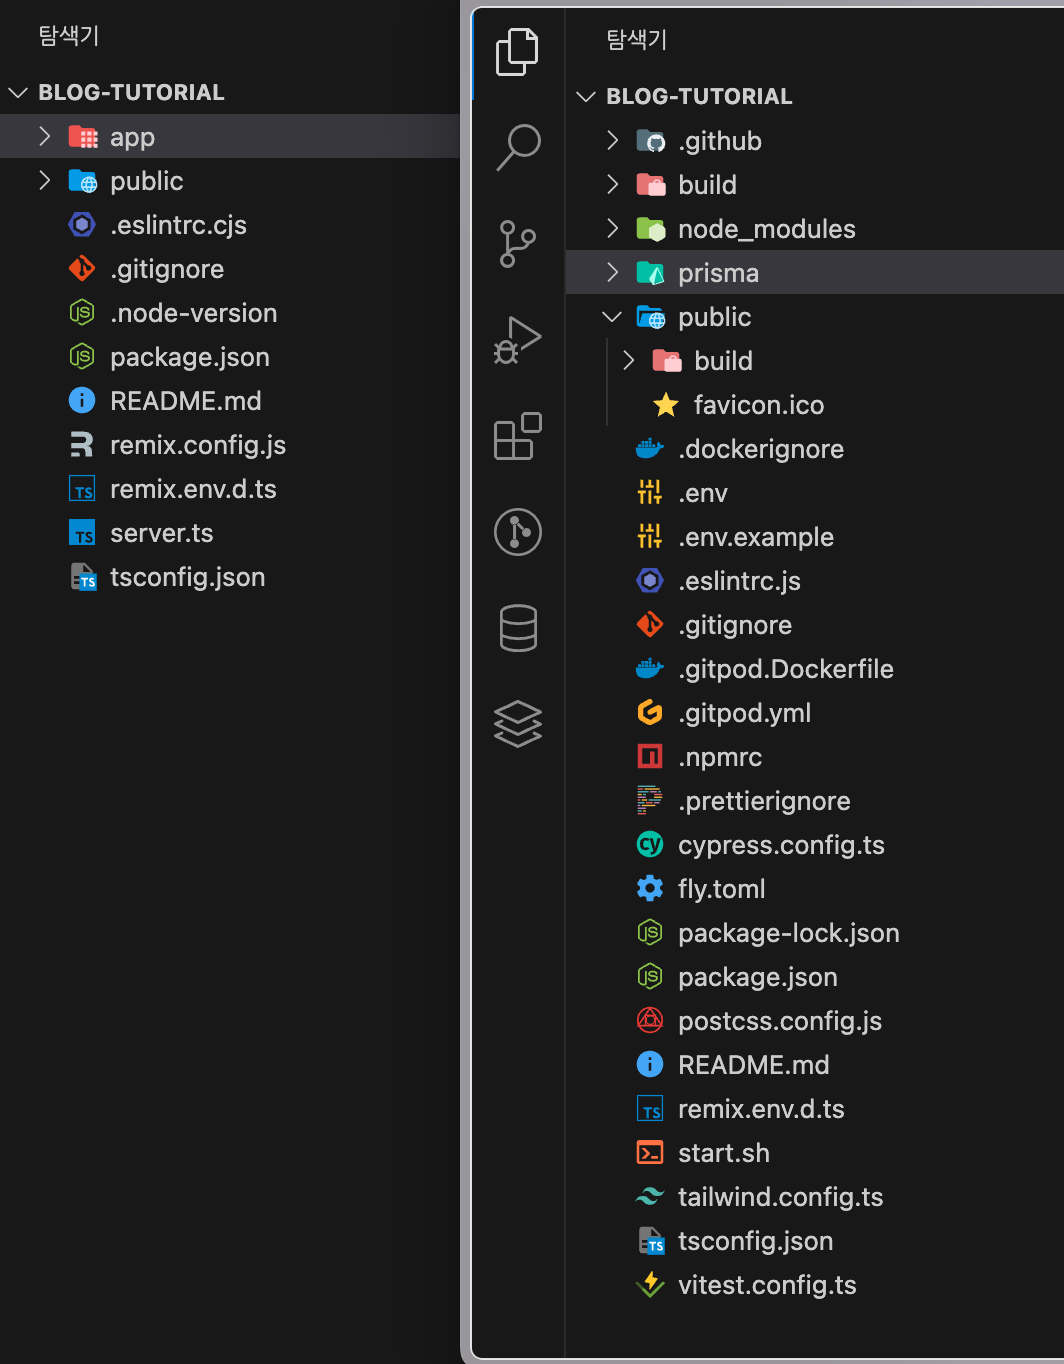Viewport: 1064px width, 1364px height.
Task: Click the Docker icon beside .gitpod.Dockerfile
Action: [650, 669]
